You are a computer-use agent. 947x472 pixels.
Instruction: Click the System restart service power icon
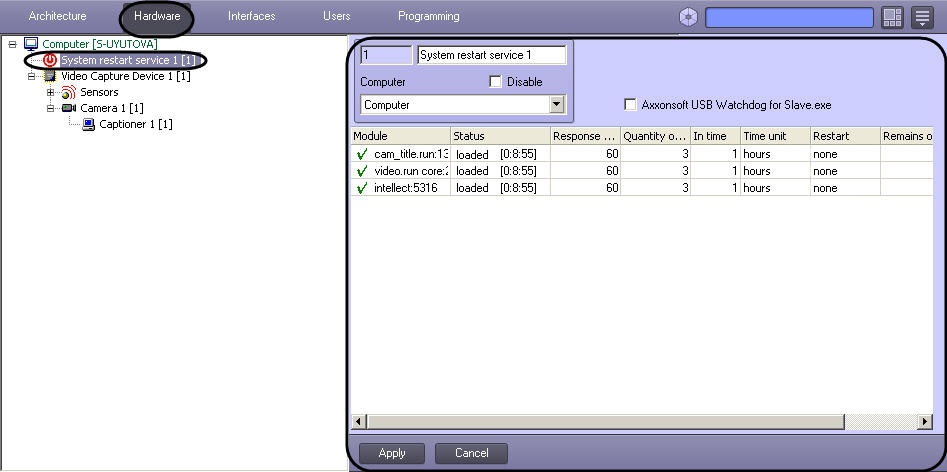point(50,61)
